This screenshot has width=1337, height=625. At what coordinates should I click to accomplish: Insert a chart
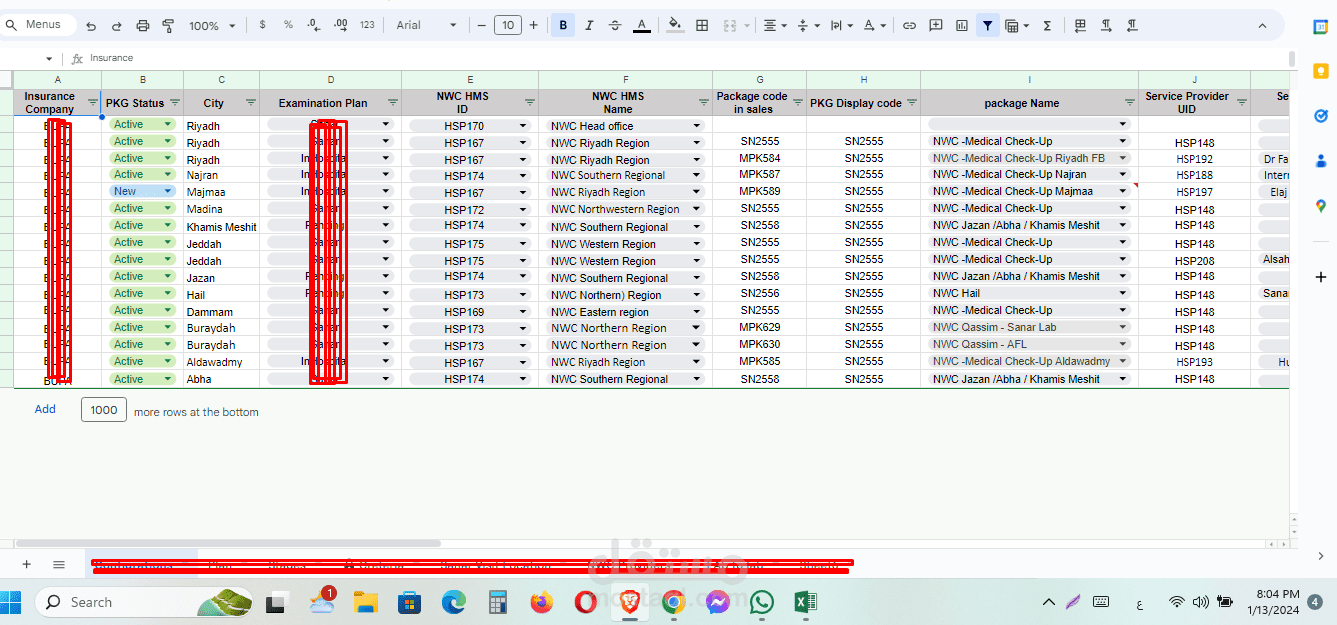(x=962, y=25)
